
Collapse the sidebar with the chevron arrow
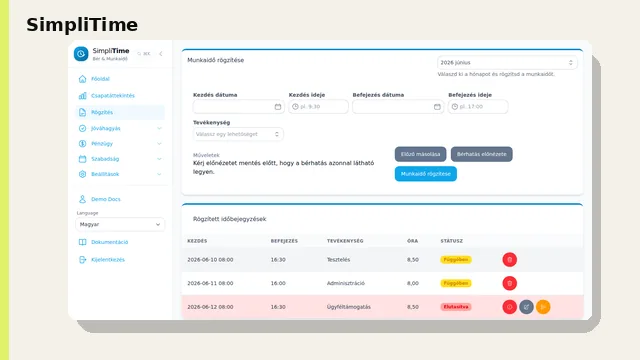pyautogui.click(x=161, y=53)
